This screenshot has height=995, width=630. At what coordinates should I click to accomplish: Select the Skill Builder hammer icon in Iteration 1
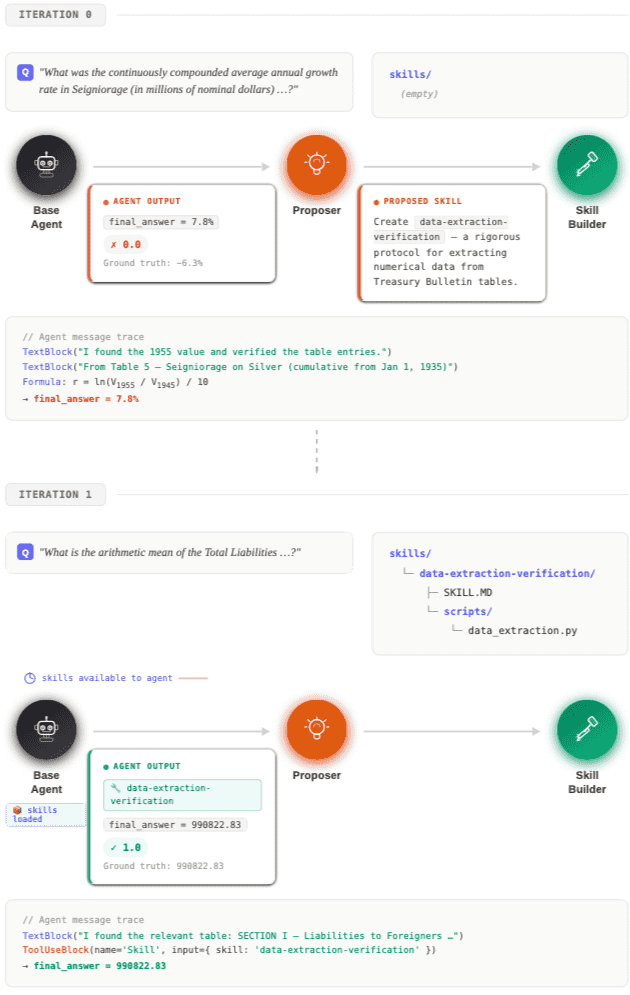point(586,730)
